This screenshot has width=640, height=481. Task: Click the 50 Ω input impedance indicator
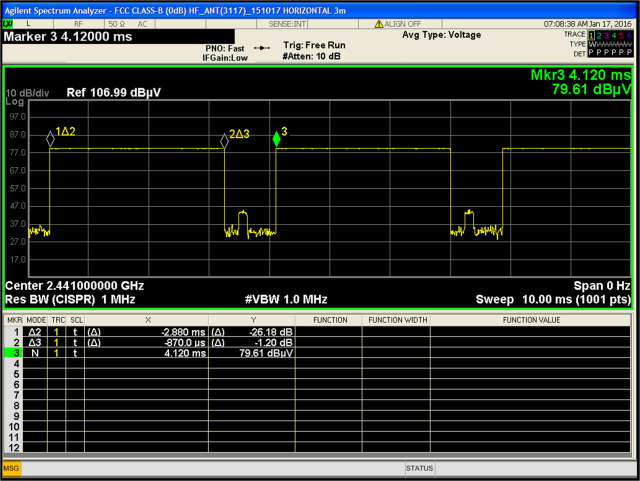[116, 24]
